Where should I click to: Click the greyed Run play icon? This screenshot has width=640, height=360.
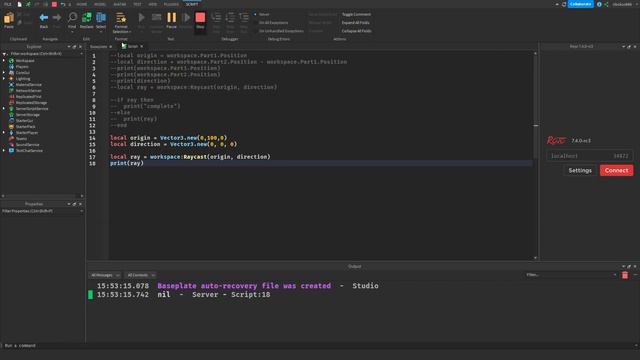coord(142,17)
